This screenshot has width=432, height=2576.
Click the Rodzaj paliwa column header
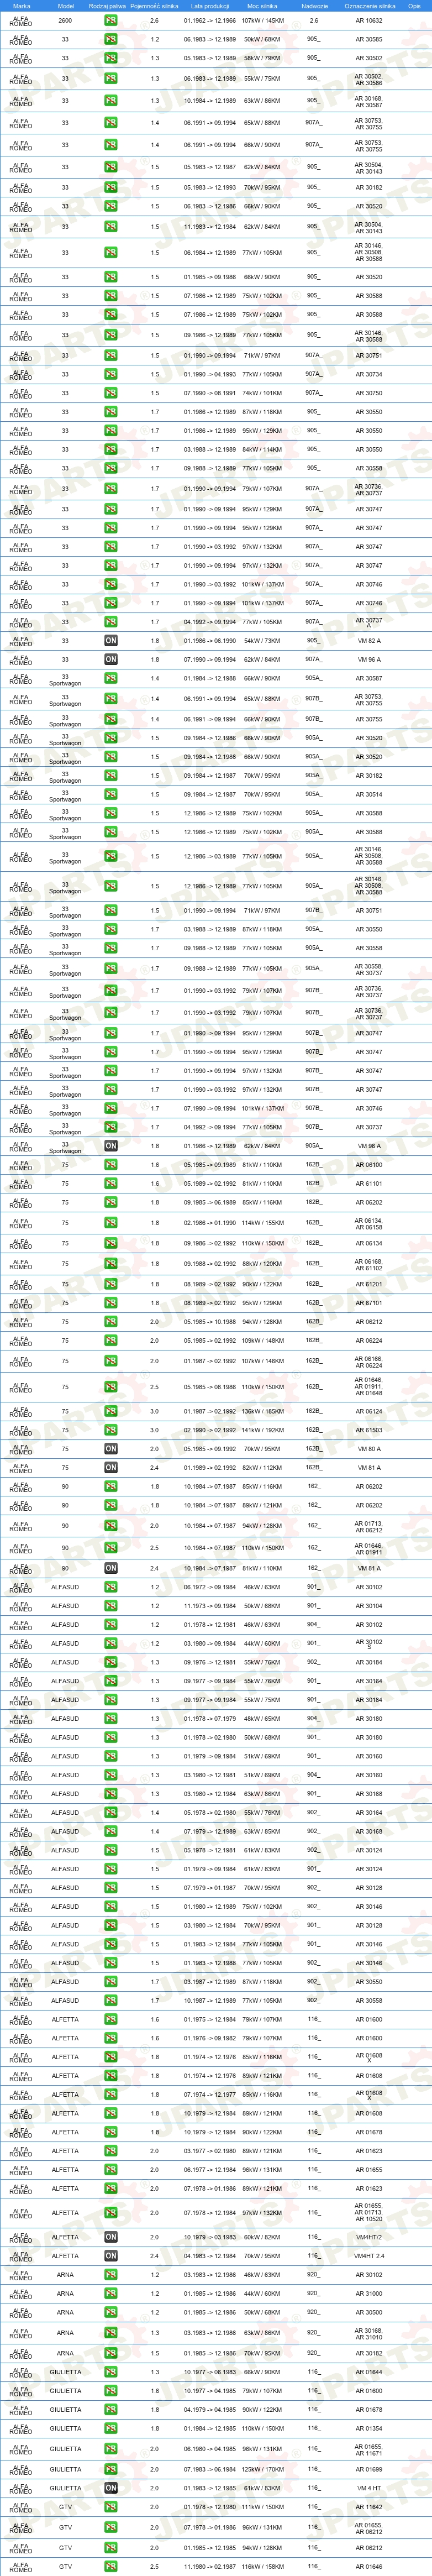tap(108, 6)
